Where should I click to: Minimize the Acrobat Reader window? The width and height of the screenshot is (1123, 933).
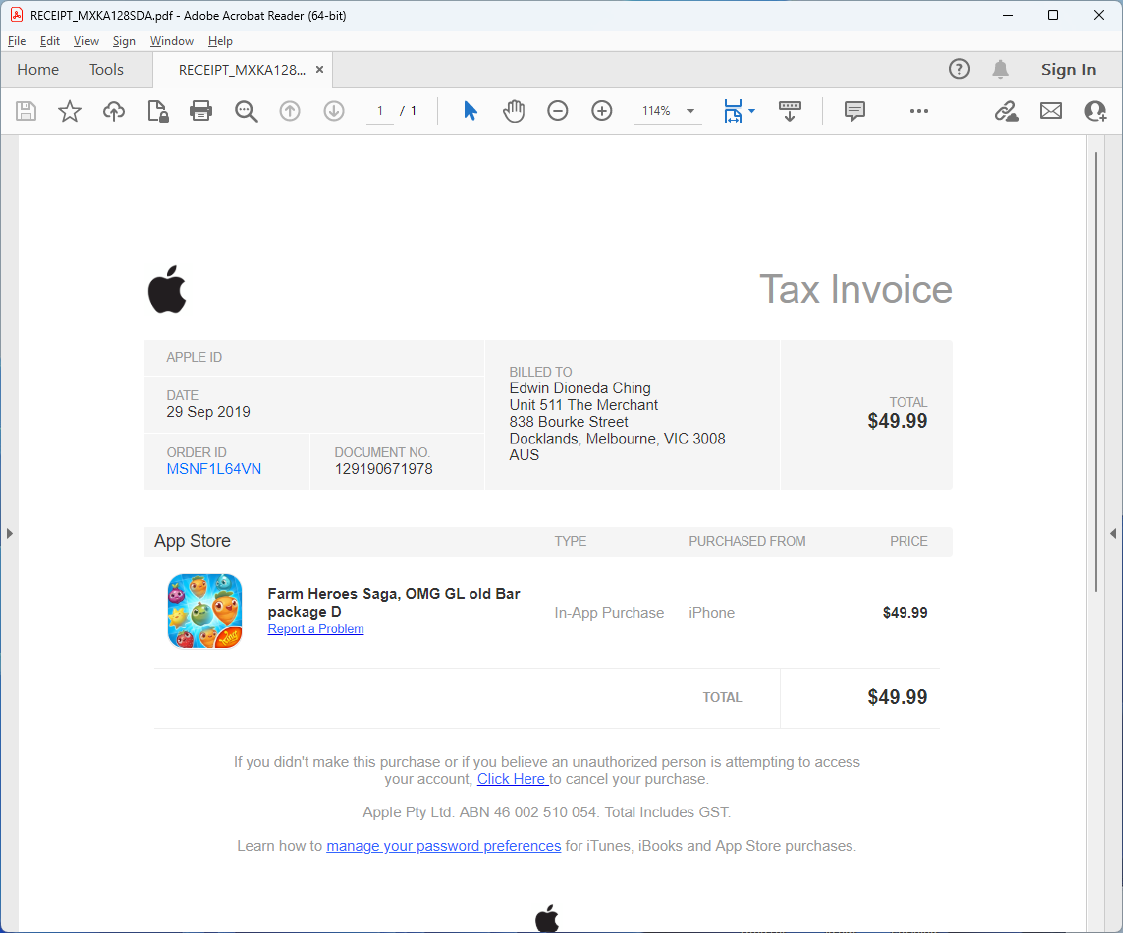click(x=1008, y=15)
